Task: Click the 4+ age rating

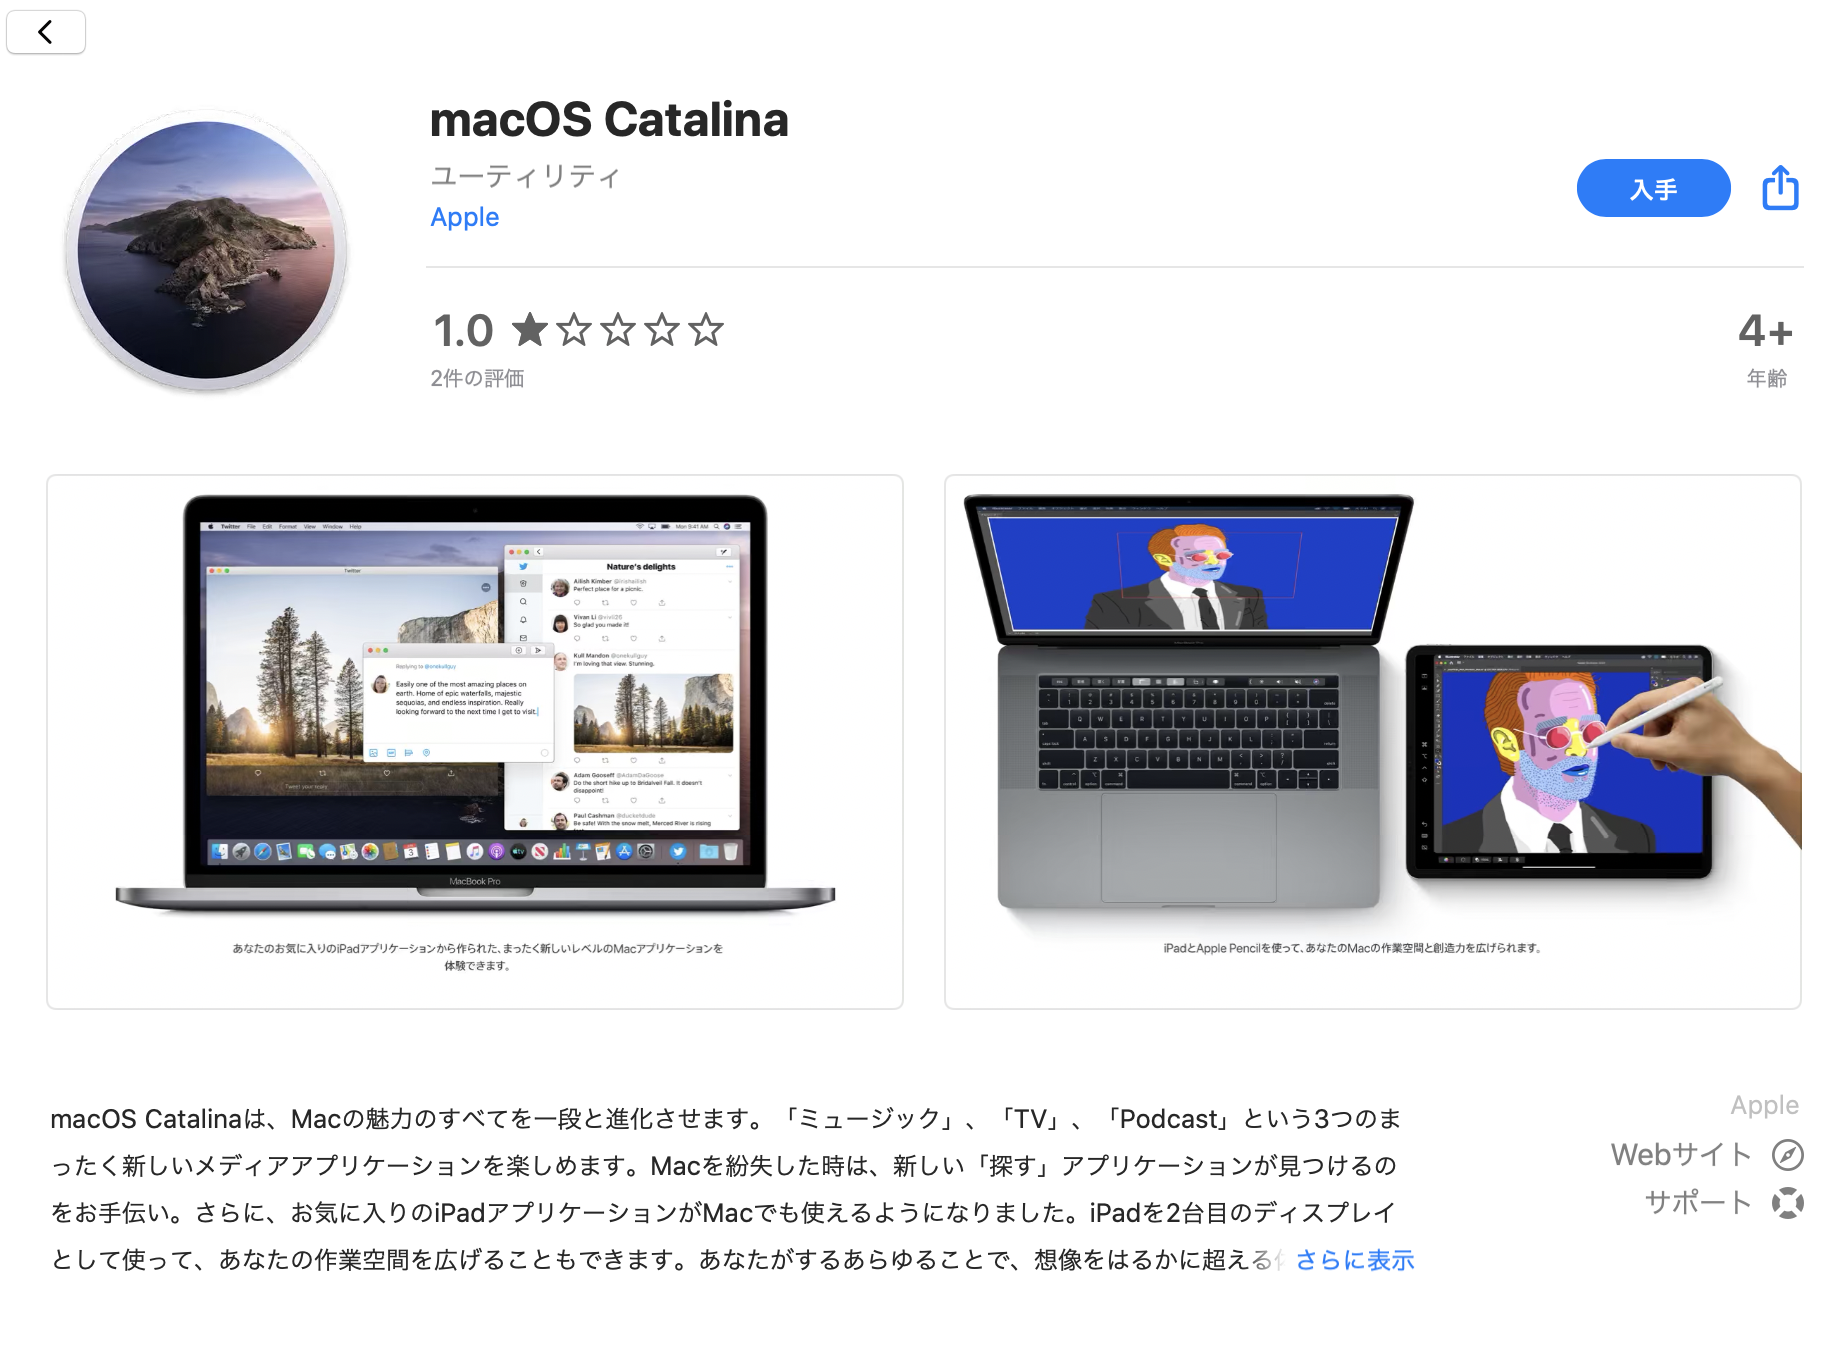Action: click(x=1766, y=331)
